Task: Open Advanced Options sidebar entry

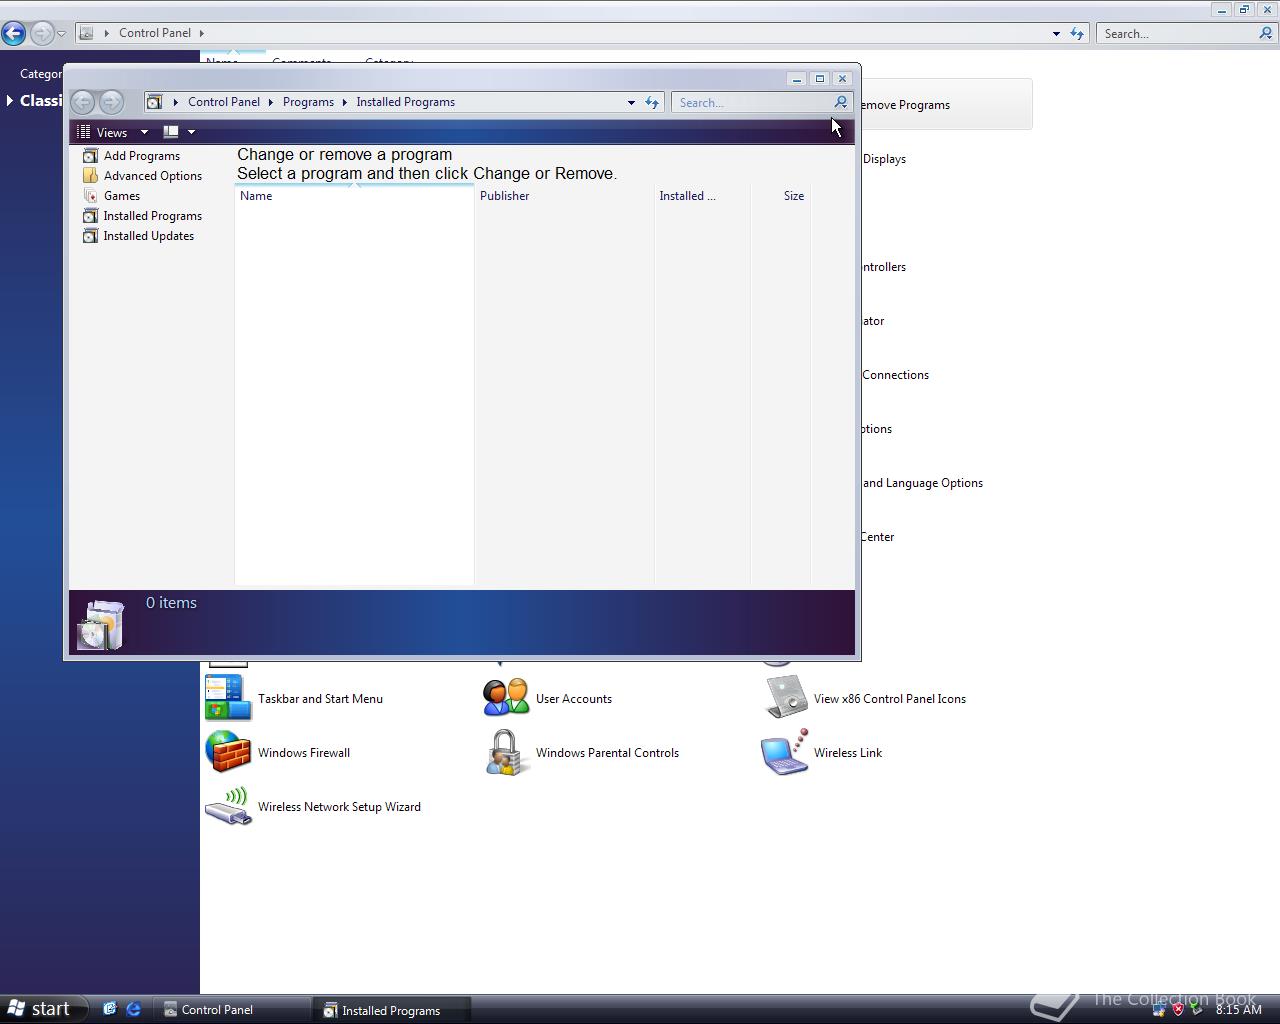Action: point(142,176)
